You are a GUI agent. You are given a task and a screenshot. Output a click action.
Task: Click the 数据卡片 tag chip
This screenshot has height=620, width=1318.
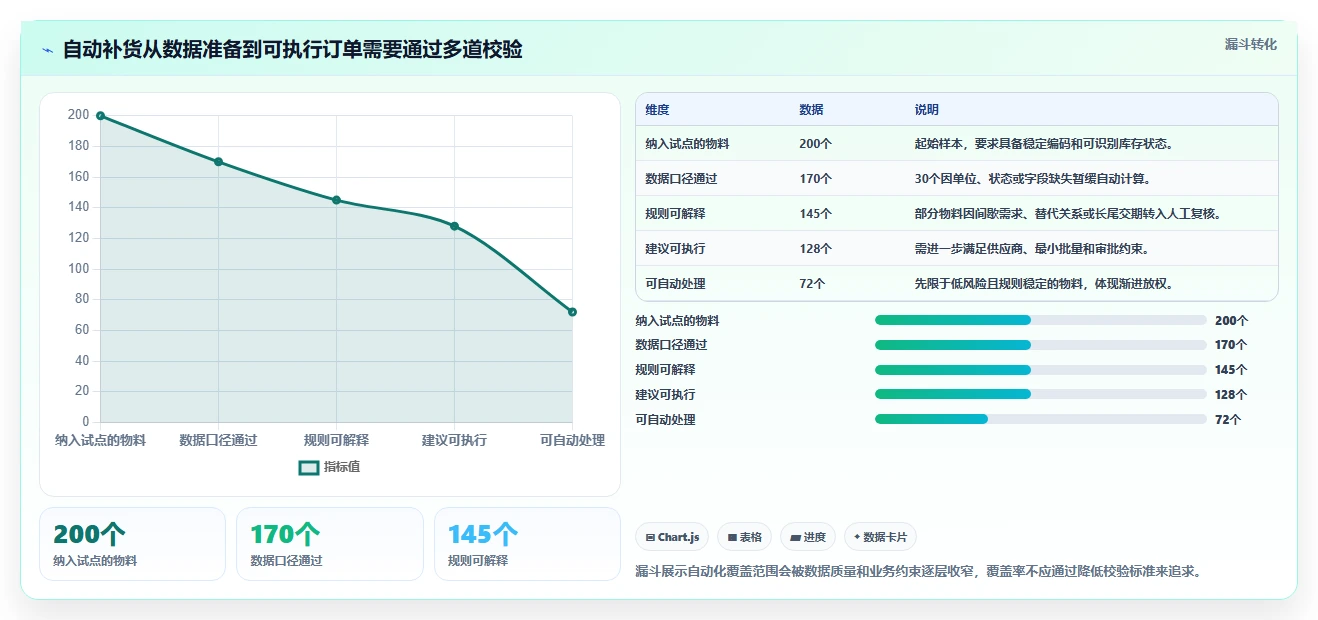tap(880, 537)
